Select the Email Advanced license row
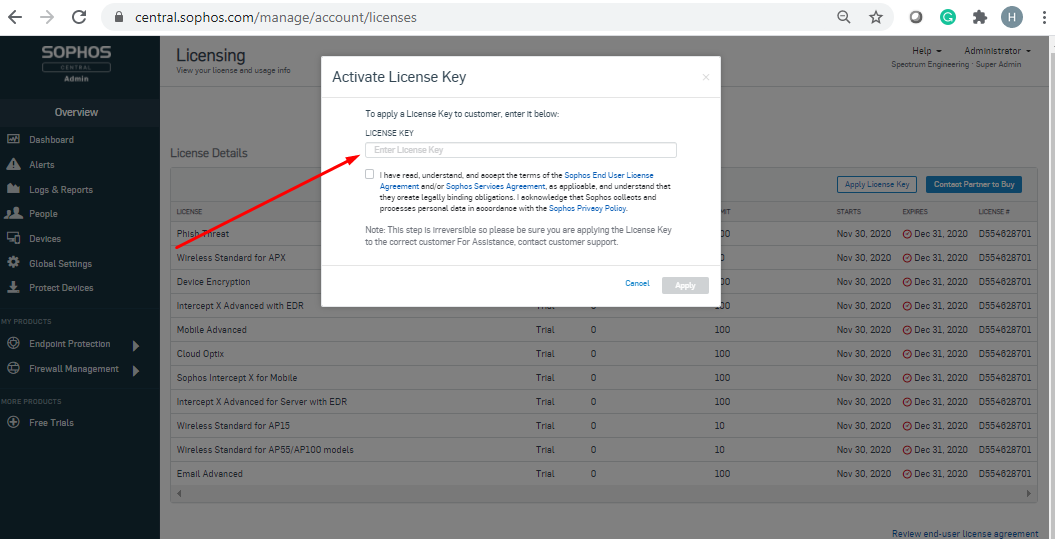 (x=603, y=474)
